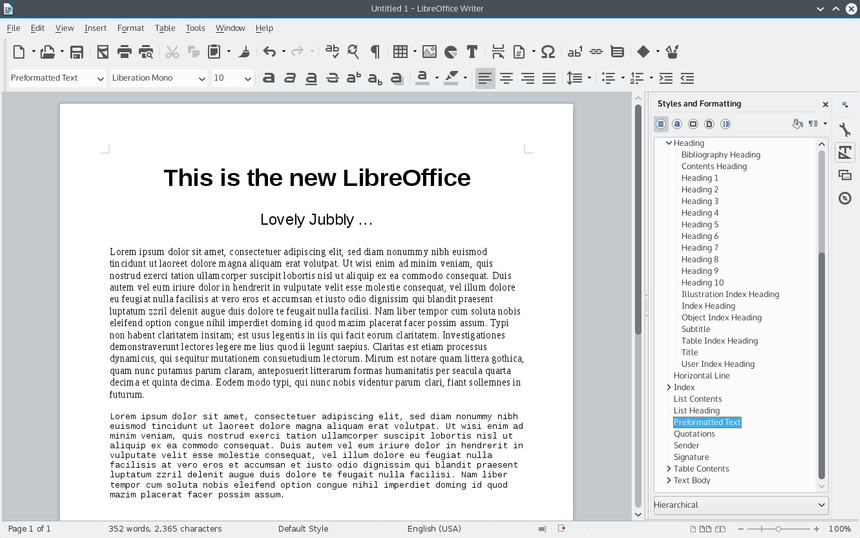Open the Insert menu
Screen dimensions: 860x538
pos(95,28)
